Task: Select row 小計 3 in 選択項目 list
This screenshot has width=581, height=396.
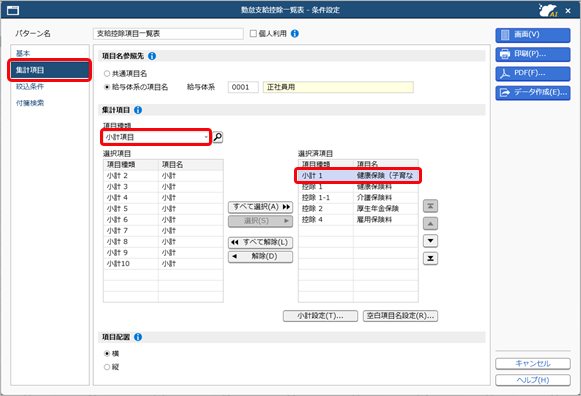Action: pos(163,187)
